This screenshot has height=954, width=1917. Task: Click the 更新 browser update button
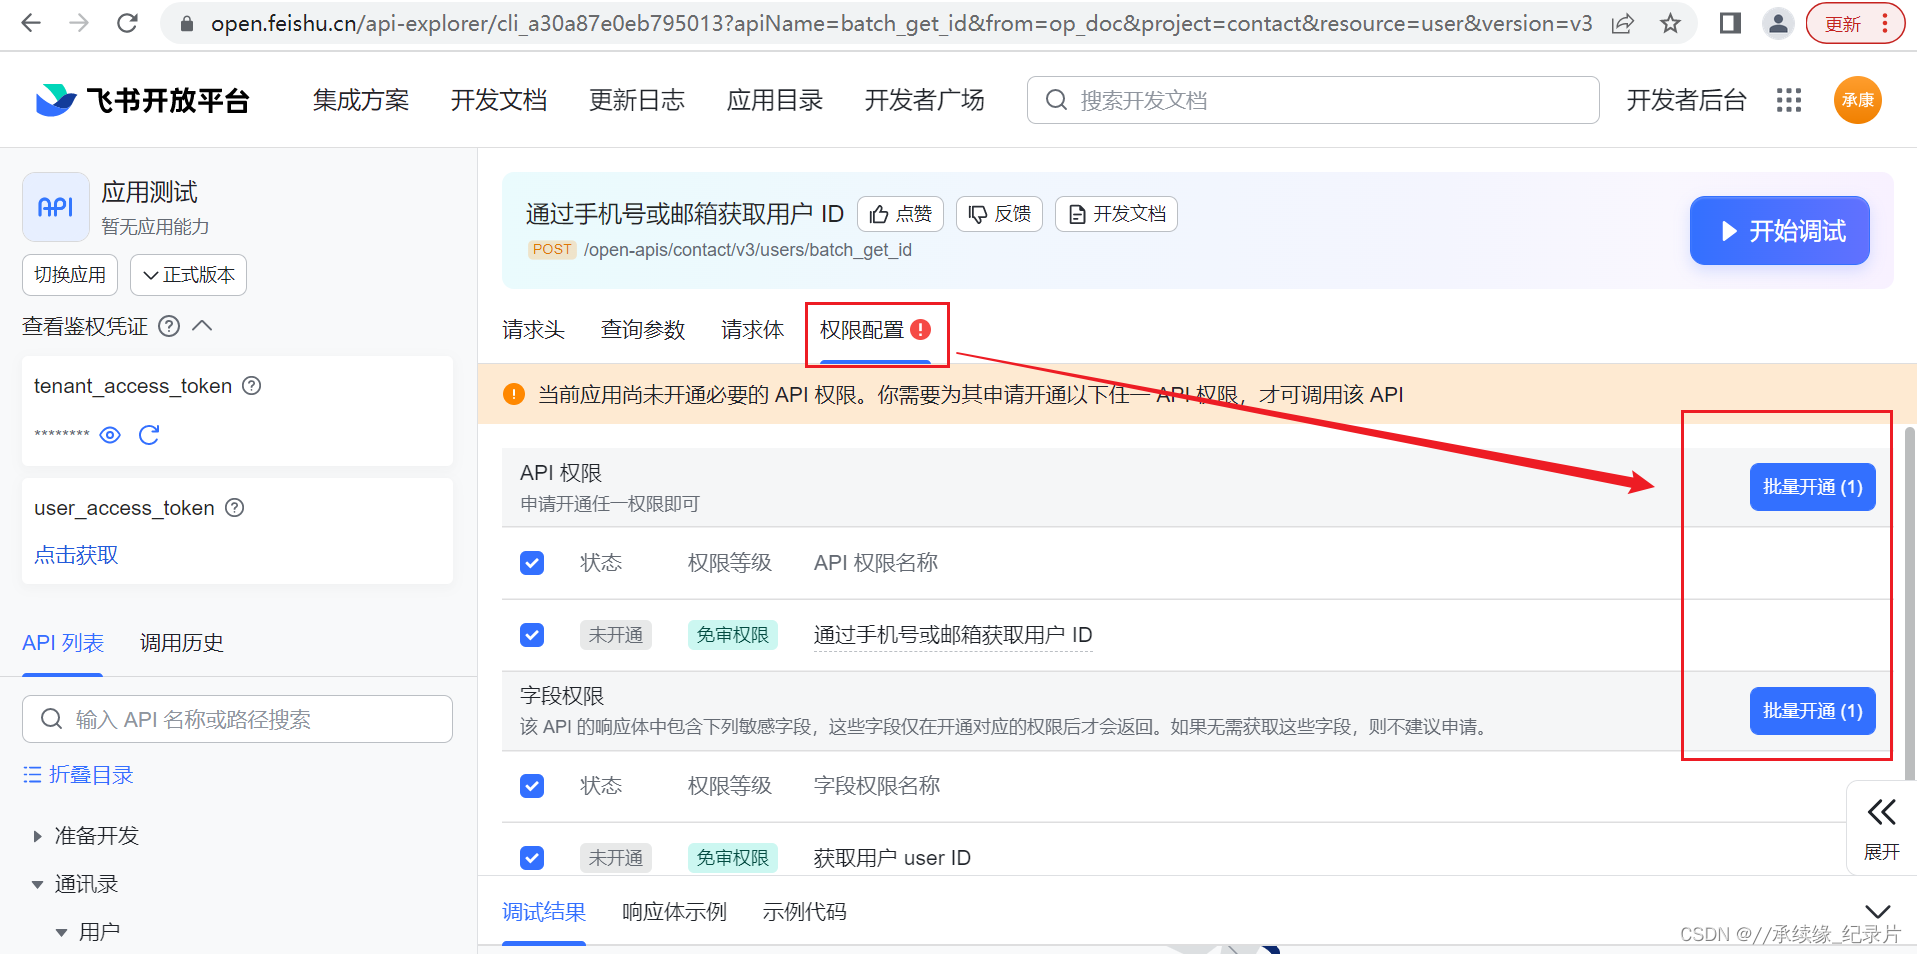coord(1855,23)
